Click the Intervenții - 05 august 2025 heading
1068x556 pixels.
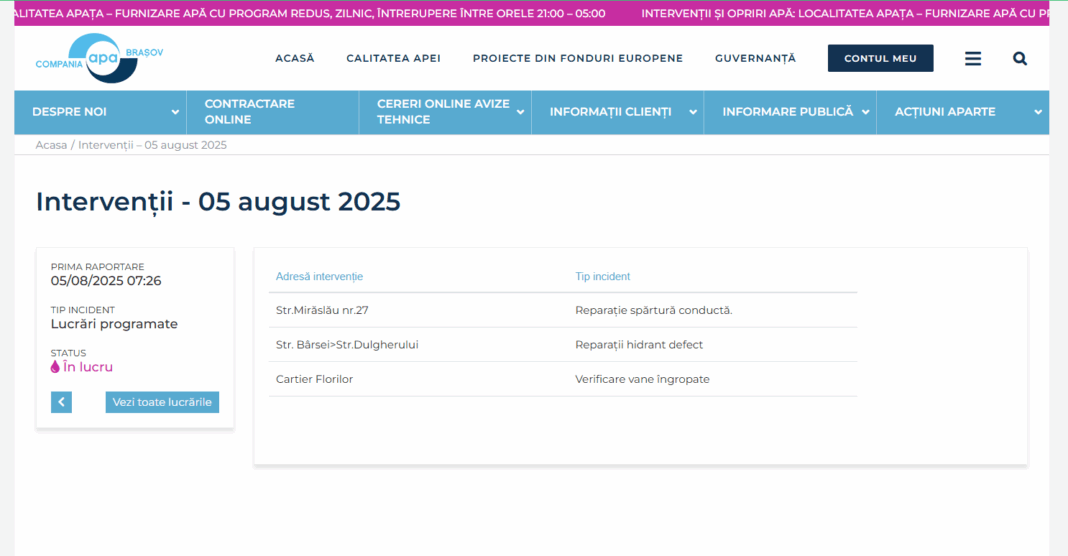click(x=218, y=202)
